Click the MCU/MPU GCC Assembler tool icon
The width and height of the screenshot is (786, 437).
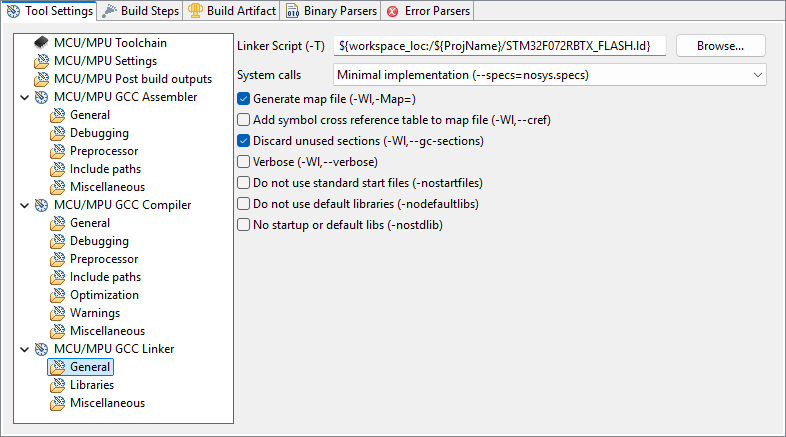42,97
